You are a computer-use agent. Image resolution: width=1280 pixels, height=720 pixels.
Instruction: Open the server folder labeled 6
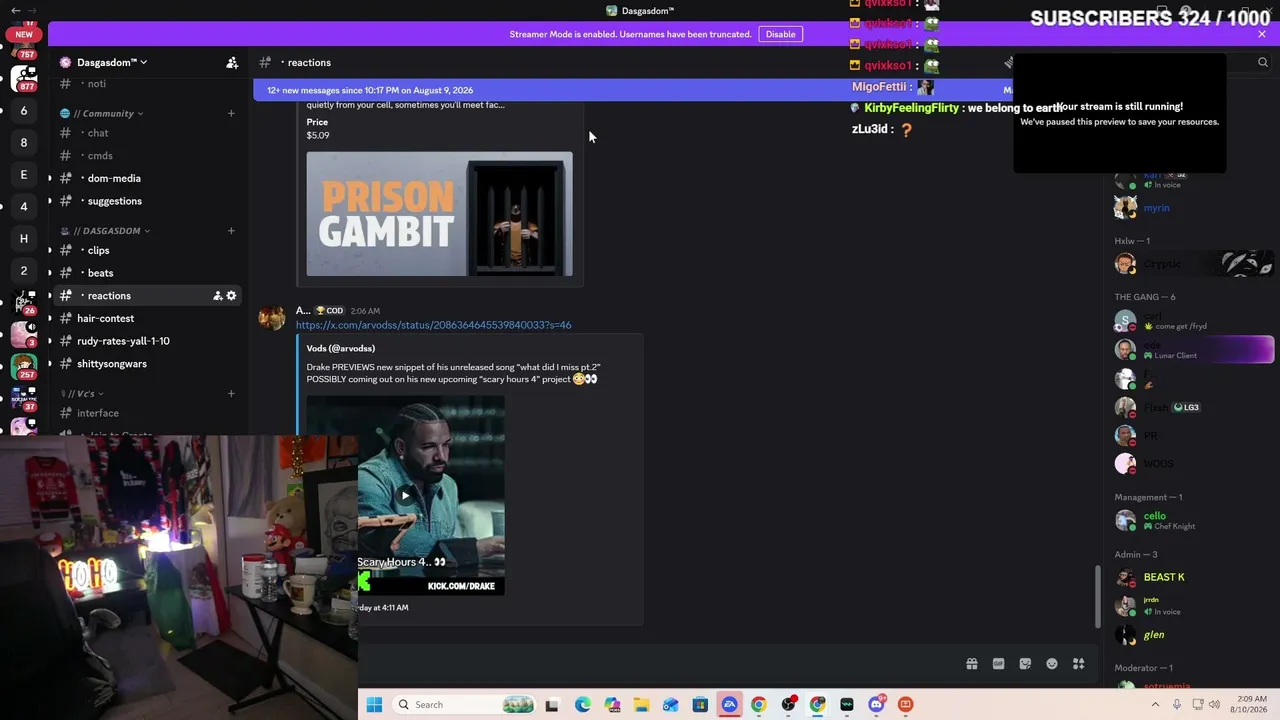click(24, 110)
